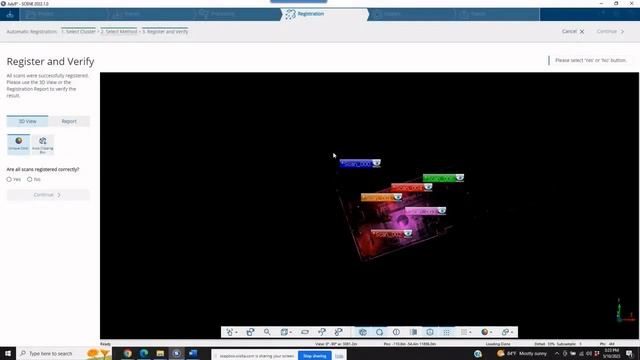Open the Explore workflow tab
The width and height of the screenshot is (640, 360).
[x=410, y=14]
